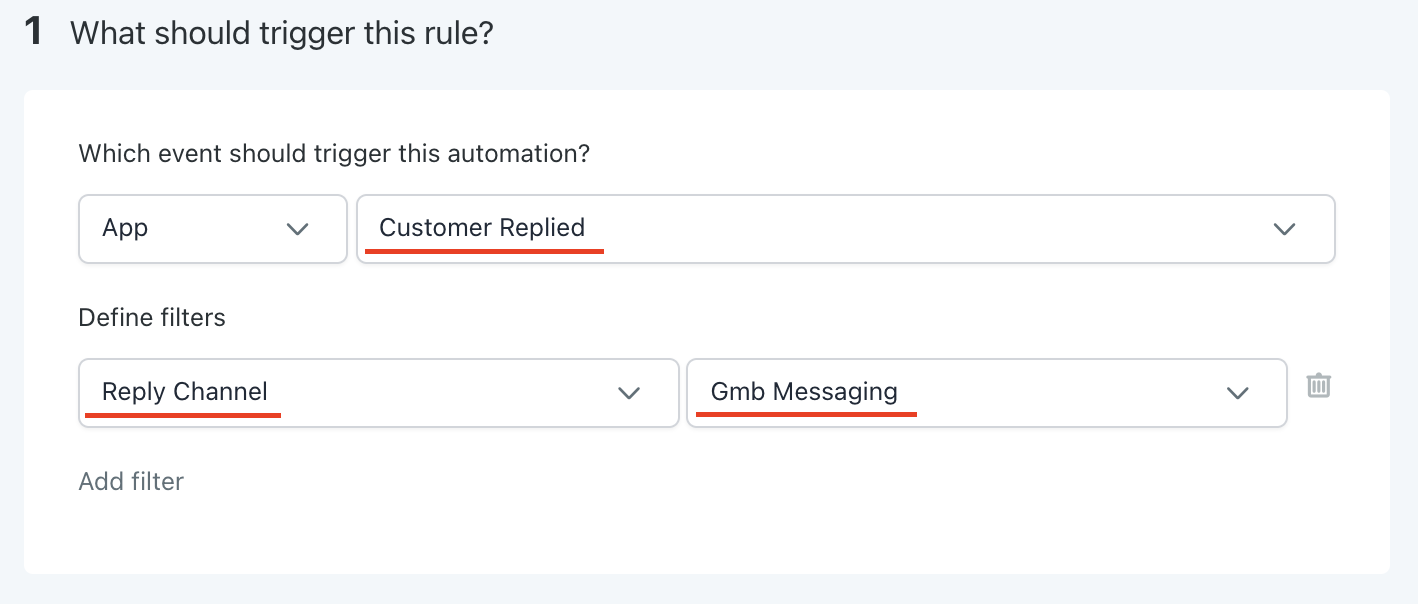This screenshot has width=1418, height=604.
Task: Click the "What should trigger this rule?" heading
Action: coord(281,33)
